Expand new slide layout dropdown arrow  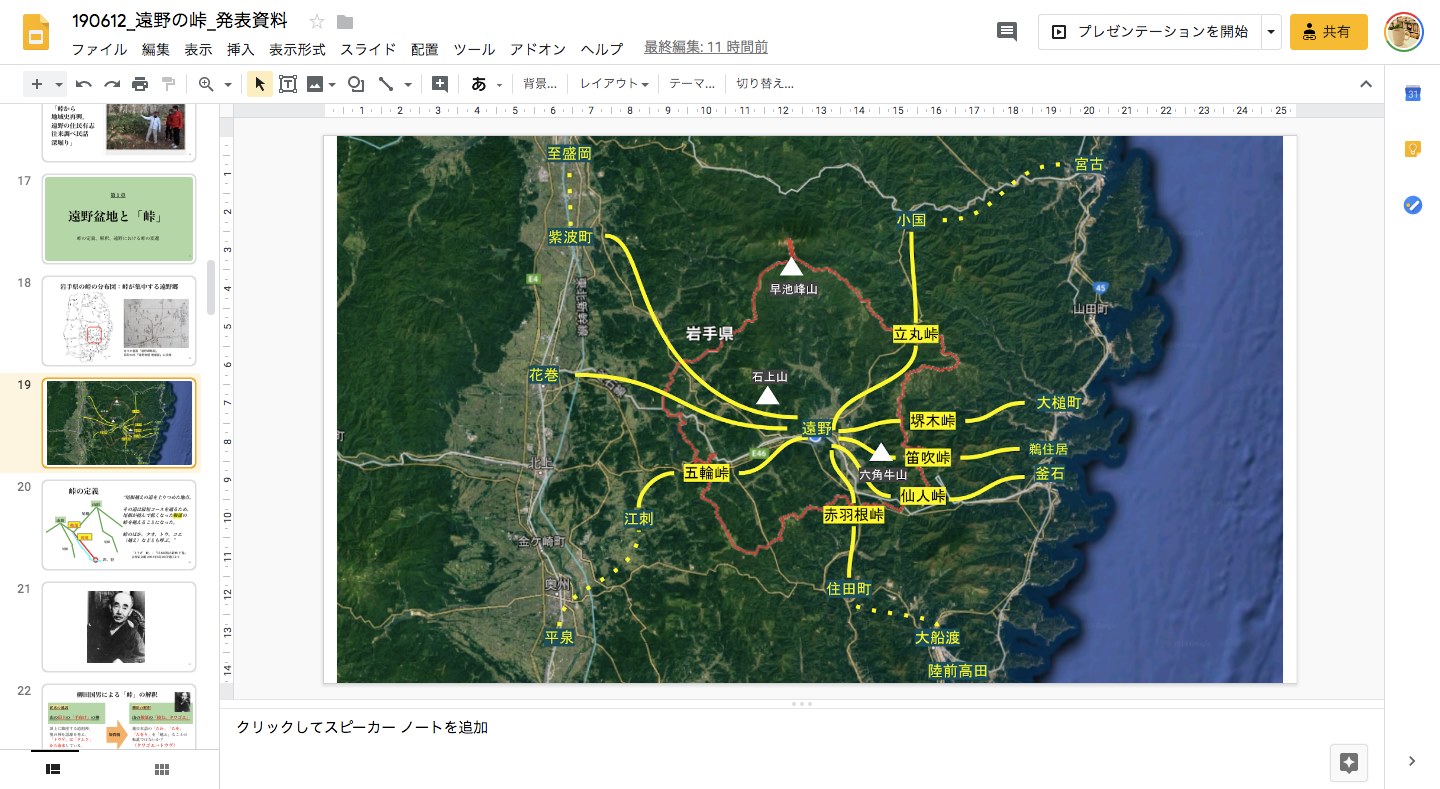point(59,84)
